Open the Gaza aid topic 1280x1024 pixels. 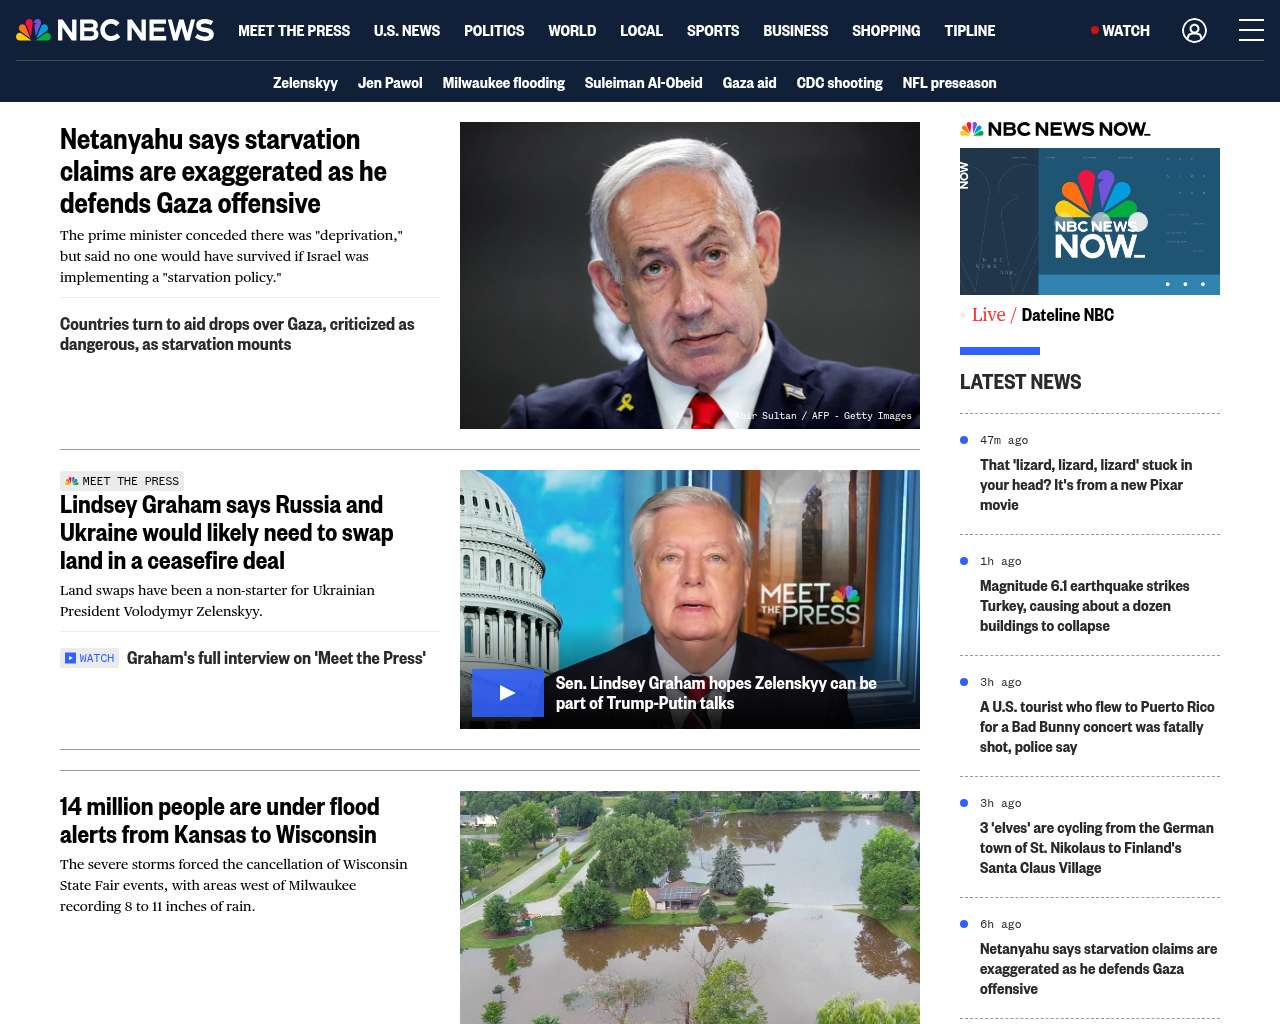pos(750,83)
